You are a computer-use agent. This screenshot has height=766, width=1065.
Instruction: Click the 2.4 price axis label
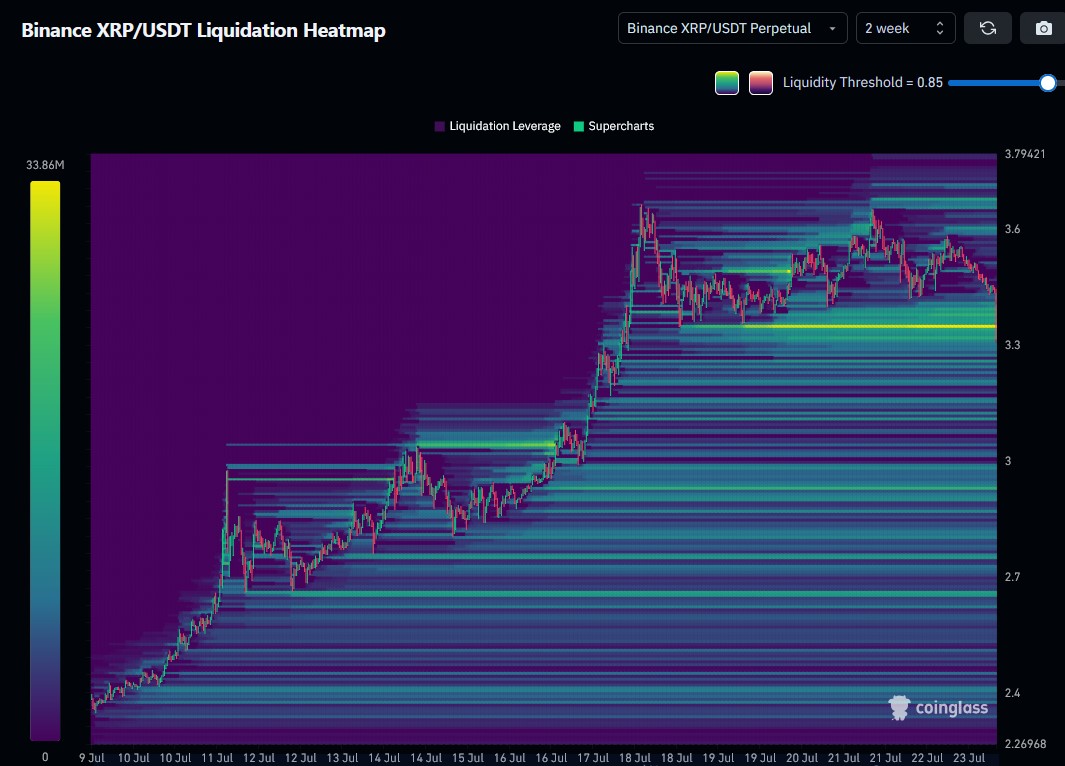(x=1012, y=693)
